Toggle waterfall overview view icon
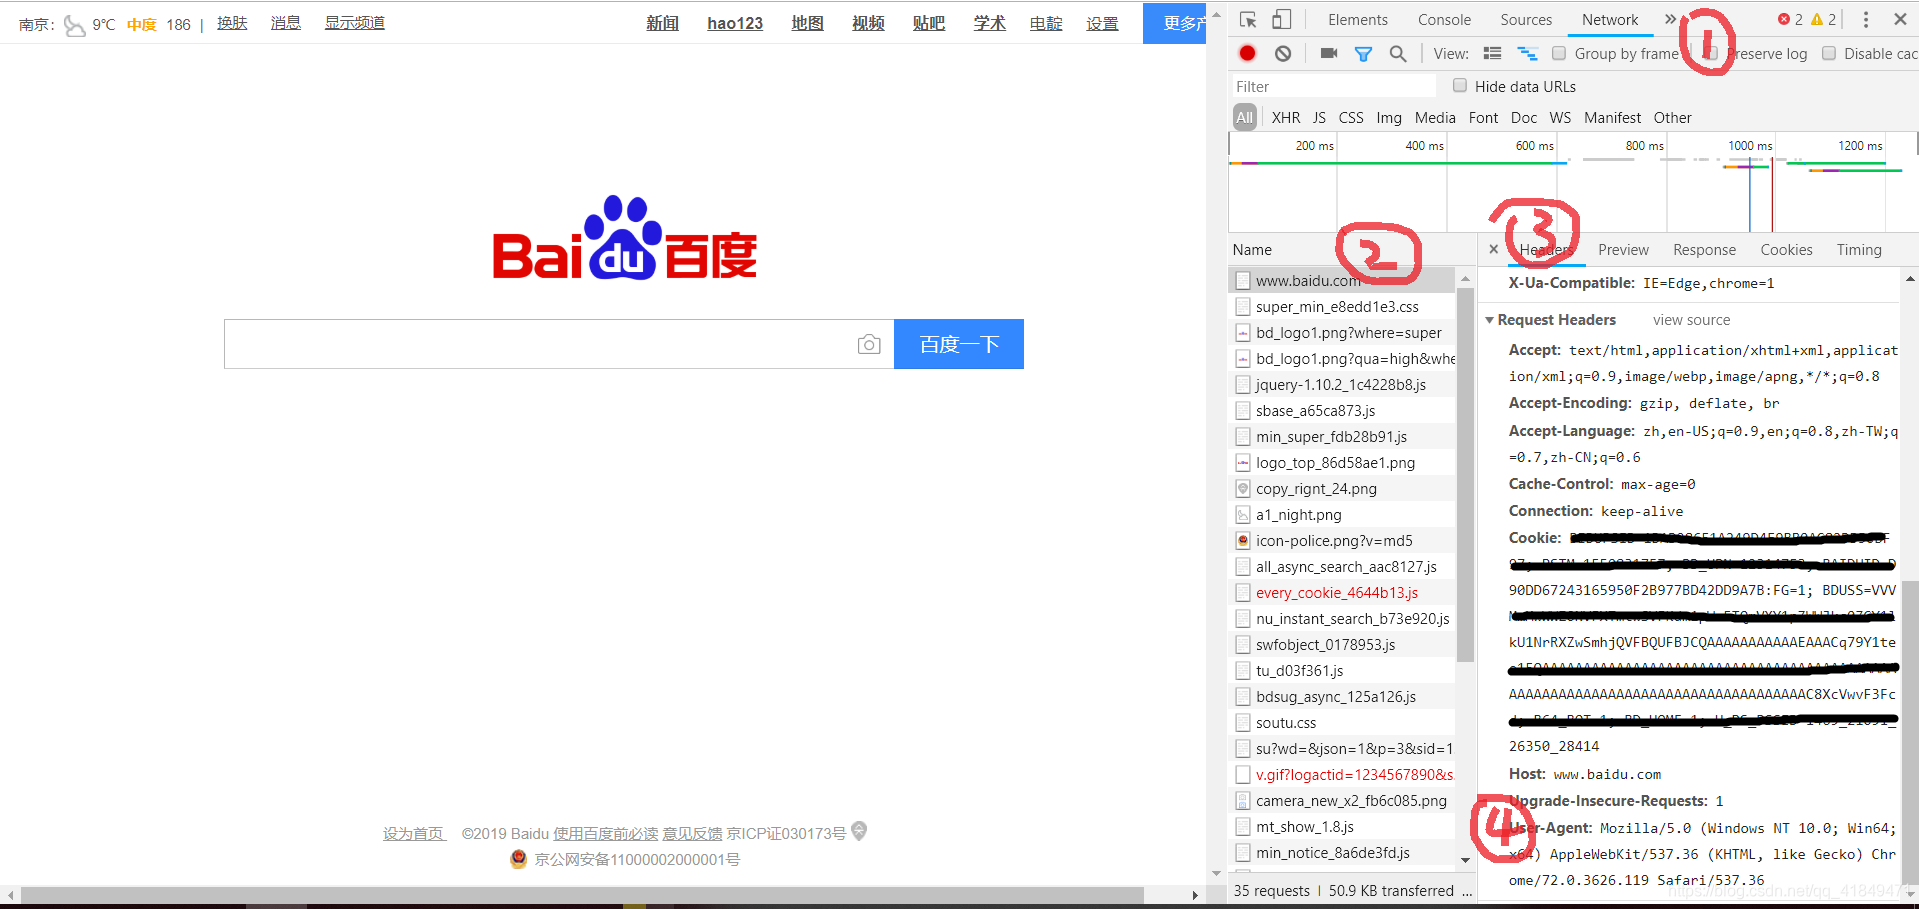The image size is (1919, 909). 1527,53
